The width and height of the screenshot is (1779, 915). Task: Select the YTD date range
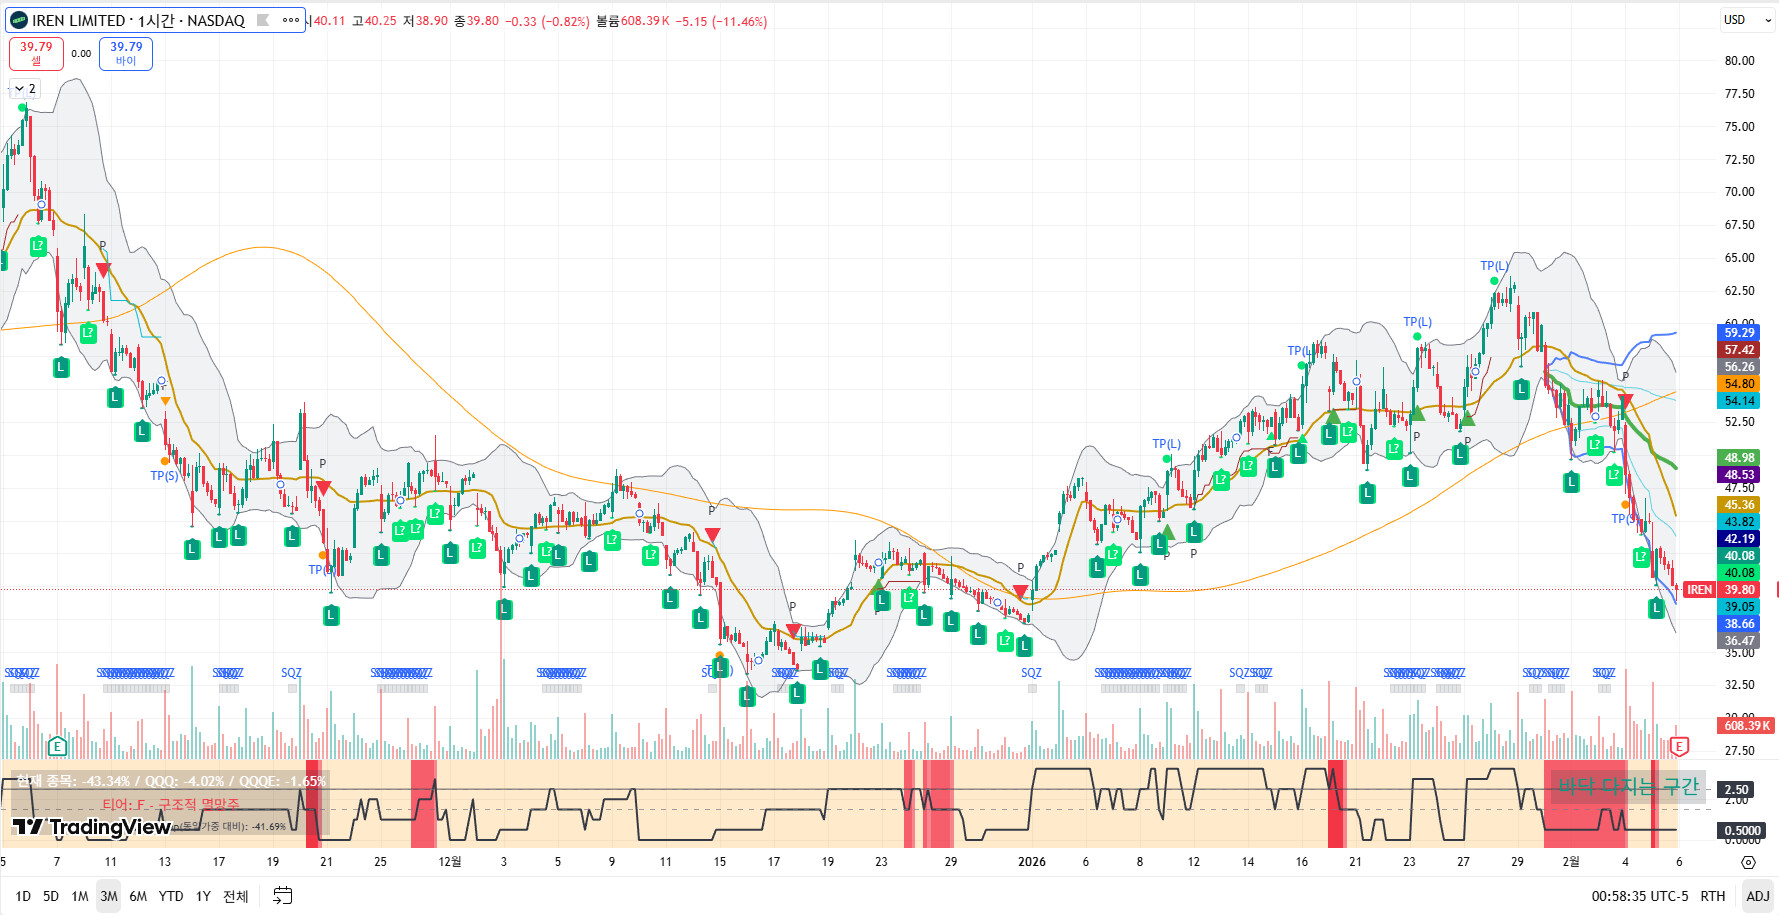click(171, 896)
